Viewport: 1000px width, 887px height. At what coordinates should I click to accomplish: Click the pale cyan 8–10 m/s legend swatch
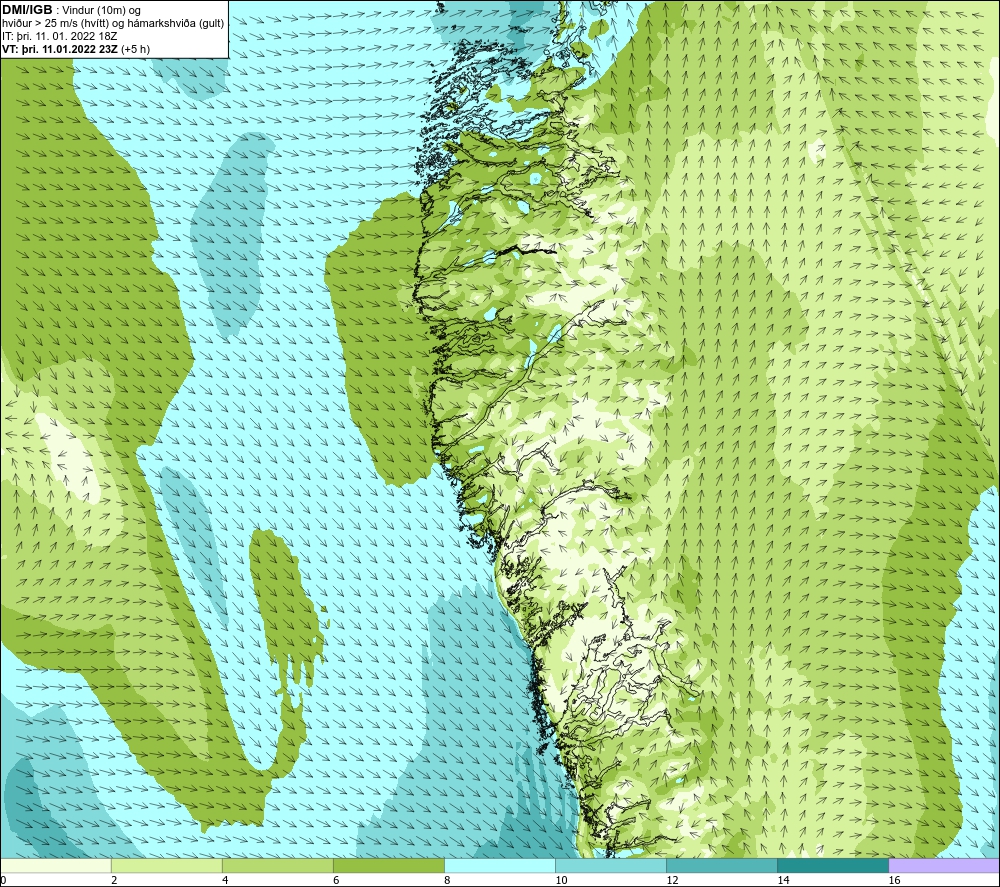click(x=499, y=865)
